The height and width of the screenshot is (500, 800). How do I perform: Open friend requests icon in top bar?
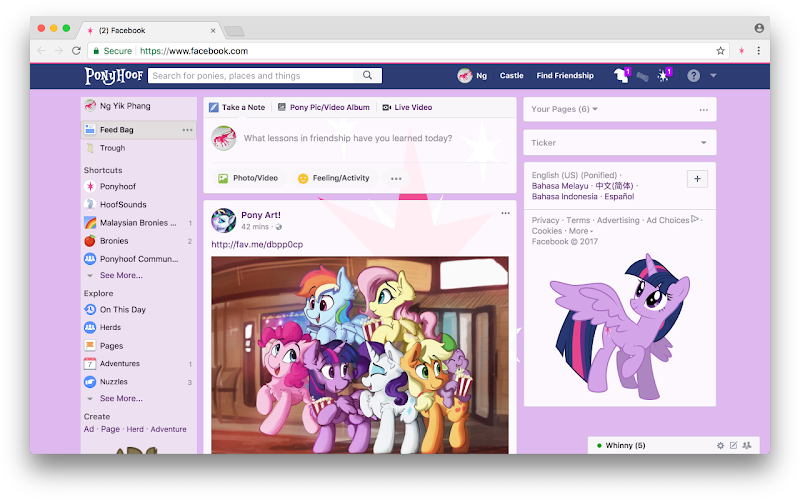pos(621,76)
